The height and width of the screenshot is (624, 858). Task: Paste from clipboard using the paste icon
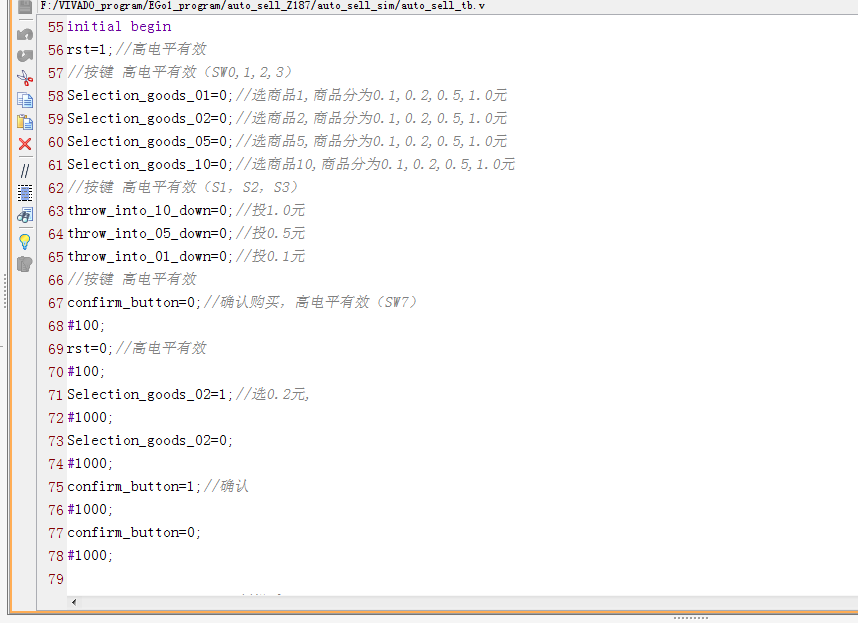point(24,121)
